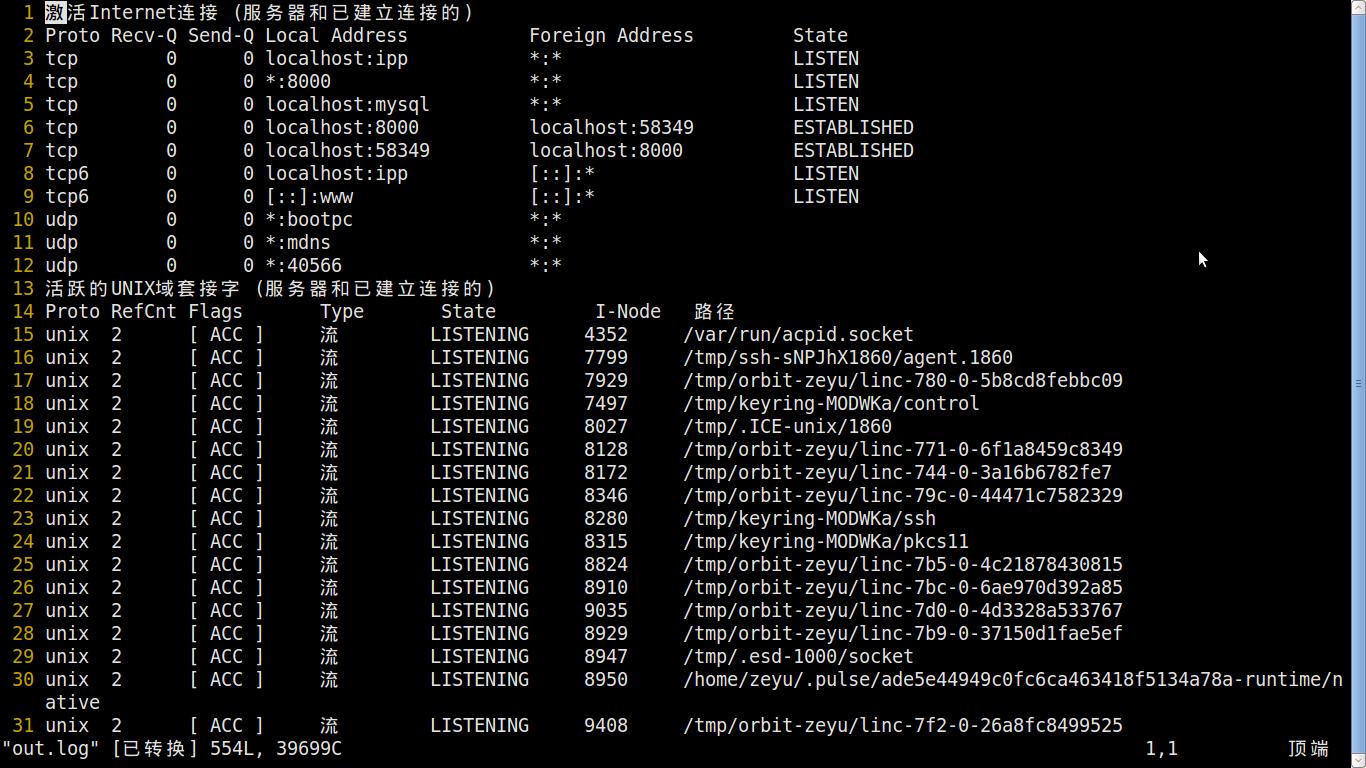Place cursor on /tmp/keyring-MODWKa/ssh path
Screen dimensions: 1366x768
[x=809, y=518]
